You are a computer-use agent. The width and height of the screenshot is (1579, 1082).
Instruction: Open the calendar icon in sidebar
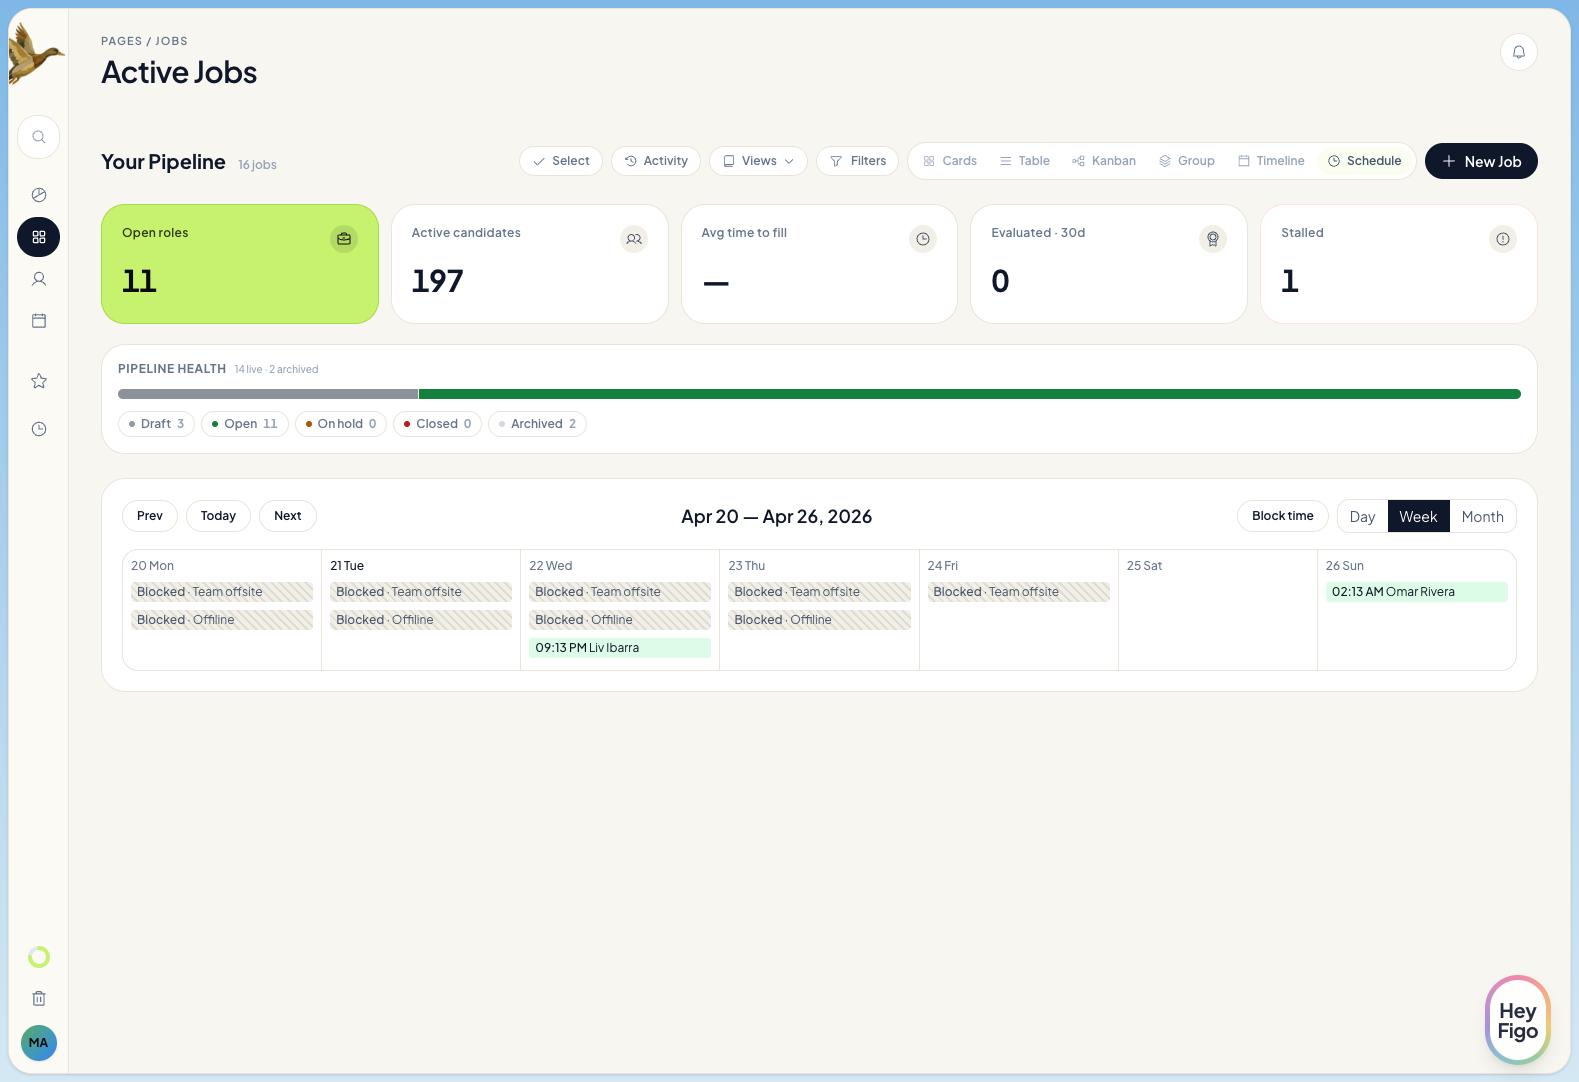pyautogui.click(x=39, y=321)
